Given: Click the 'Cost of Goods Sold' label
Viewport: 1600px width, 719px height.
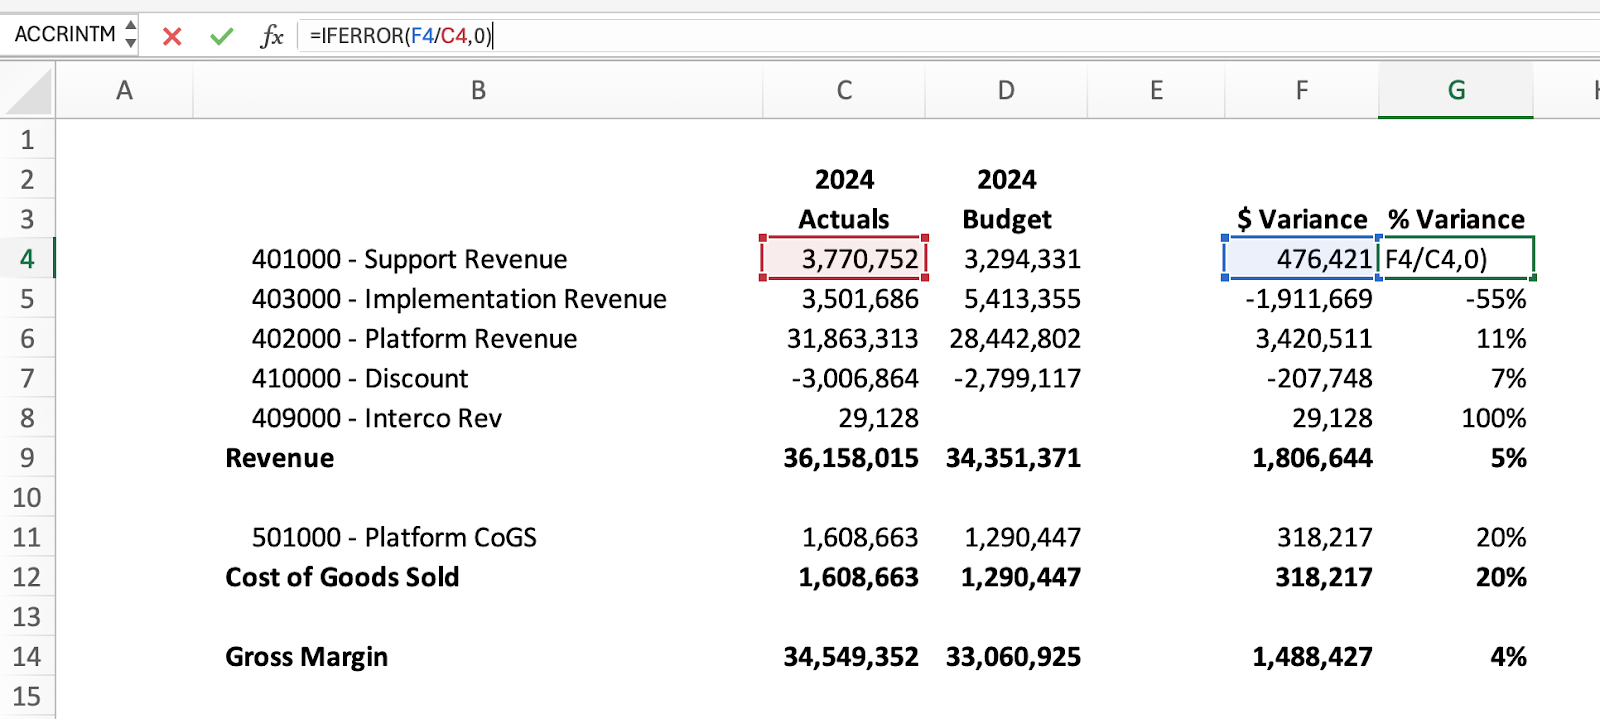Looking at the screenshot, I should coord(342,577).
